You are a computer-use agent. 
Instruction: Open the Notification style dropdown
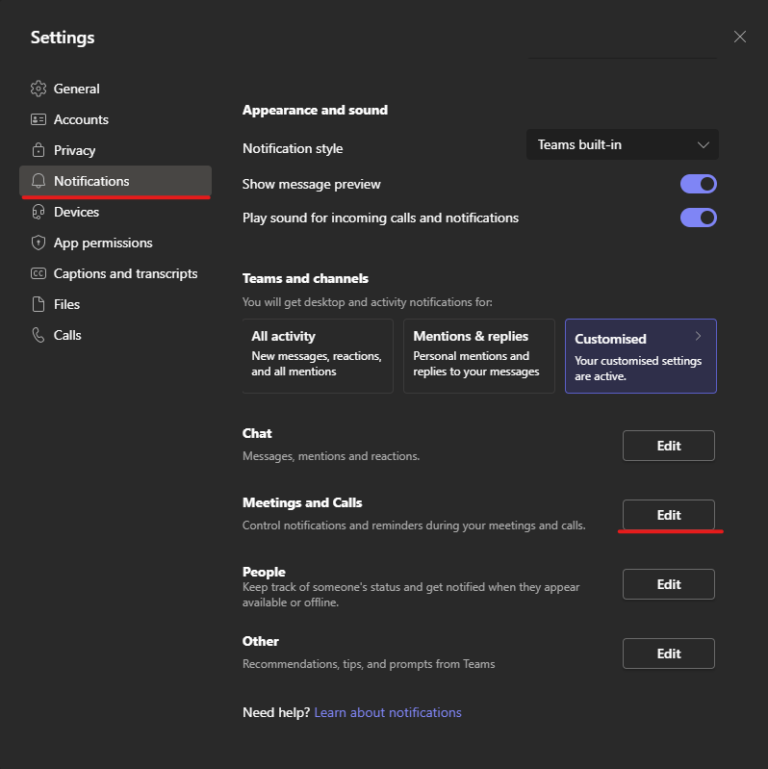coord(622,145)
